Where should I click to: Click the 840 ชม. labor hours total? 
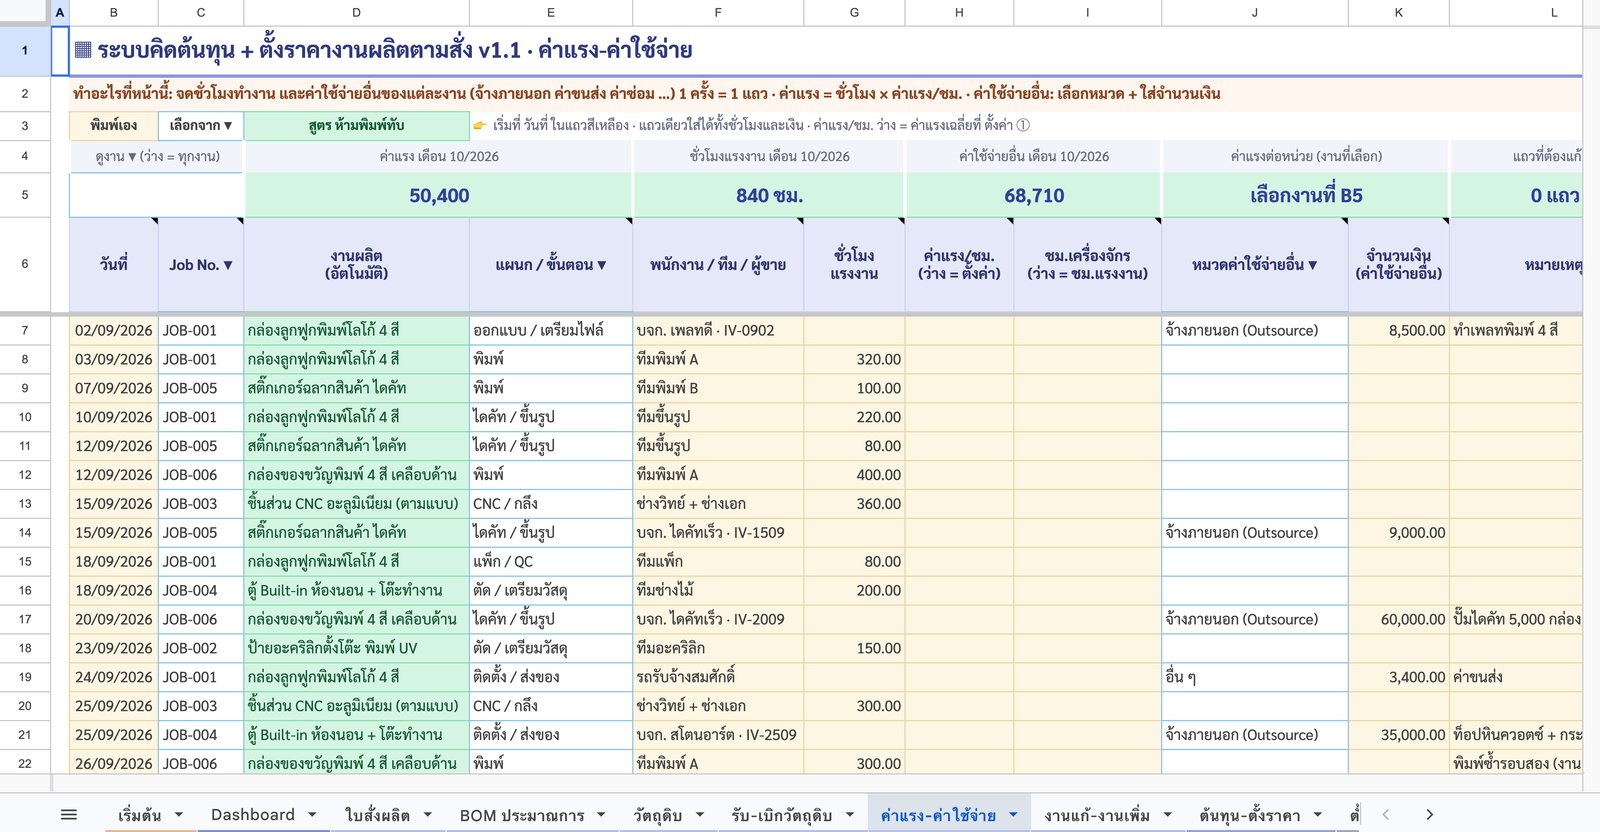(769, 195)
